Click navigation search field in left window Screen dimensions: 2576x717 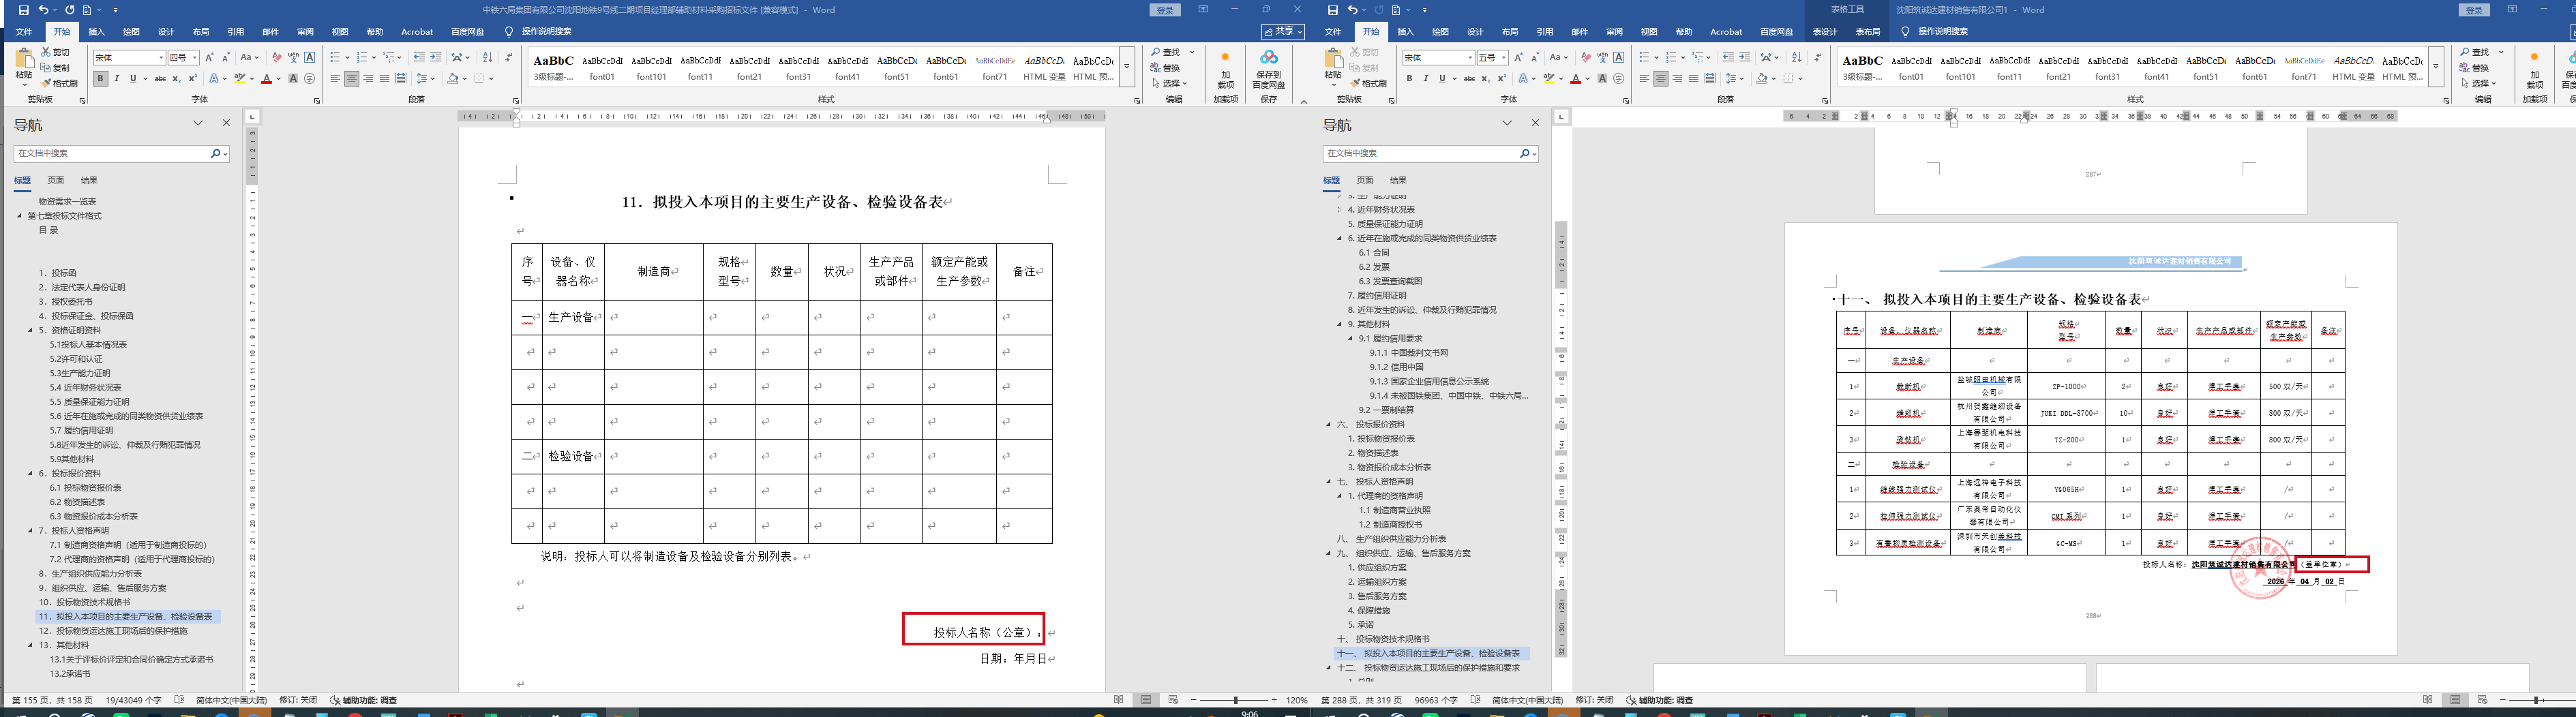[112, 154]
